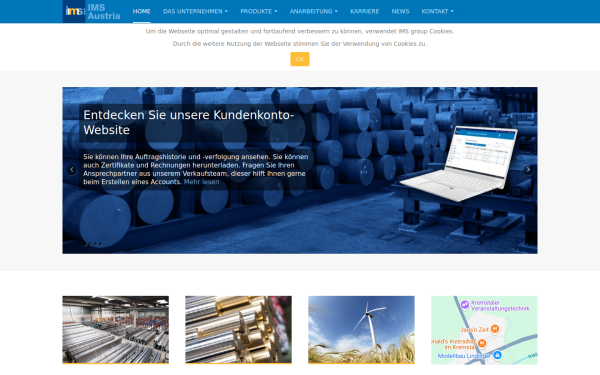Screen dimensions: 600x375
Task: Expand the ANARBEITUNG dropdown menu
Action: (314, 11)
